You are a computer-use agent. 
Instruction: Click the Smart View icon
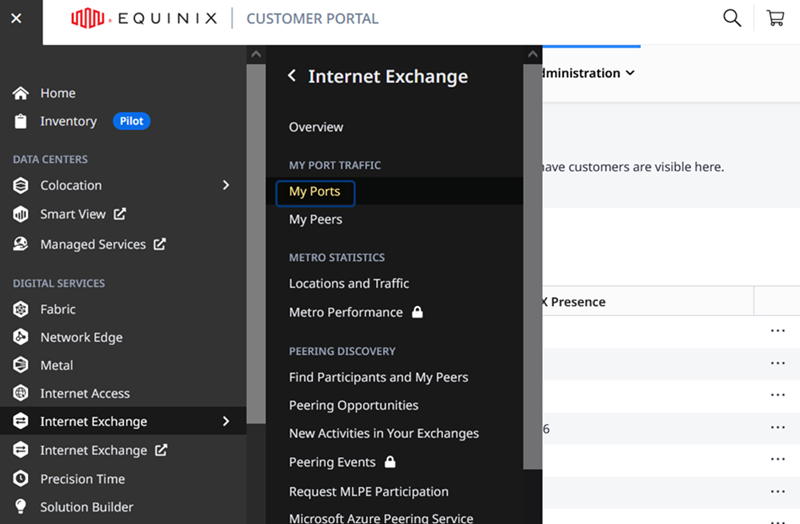click(20, 214)
